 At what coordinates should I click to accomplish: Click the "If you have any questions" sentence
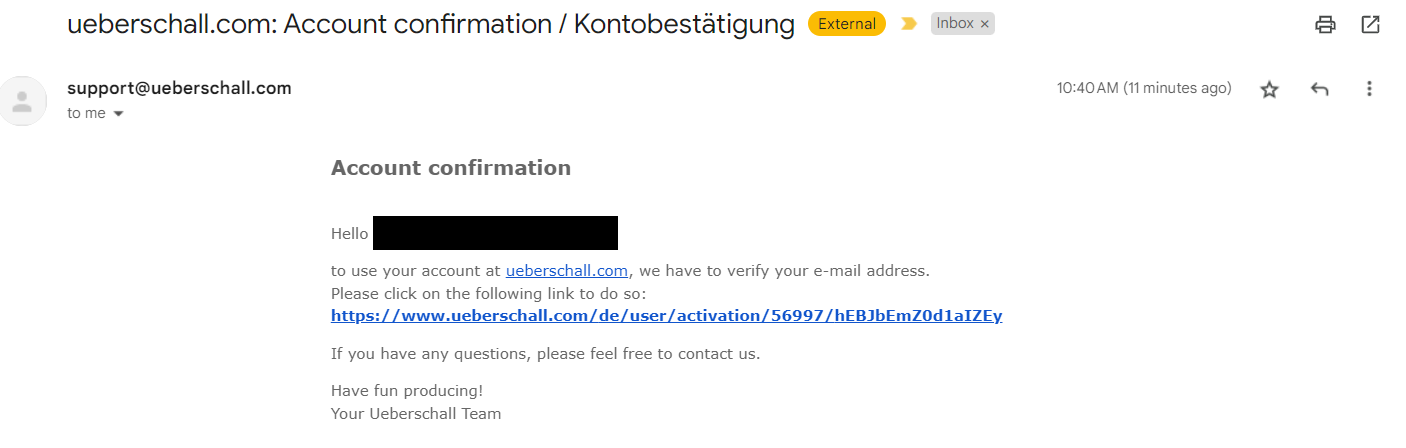point(545,354)
